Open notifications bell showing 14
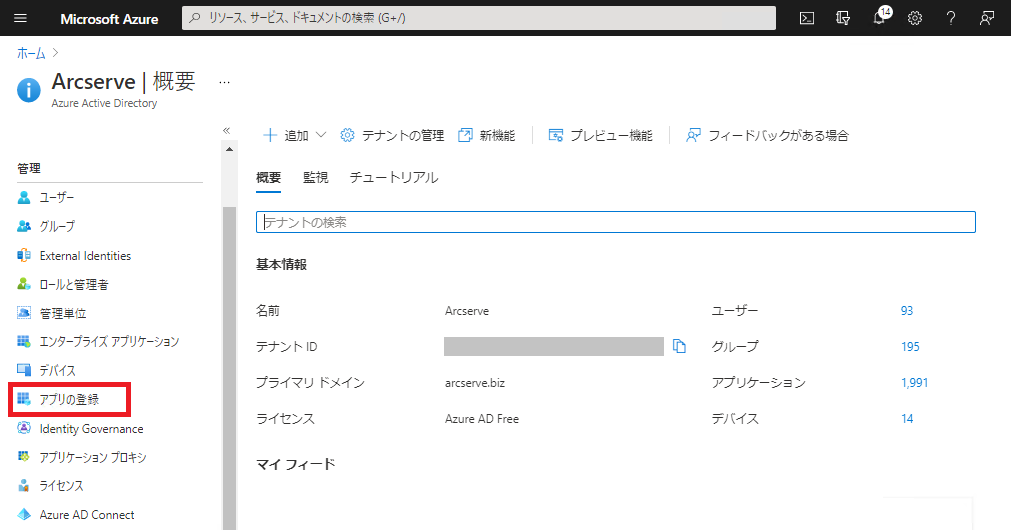 pos(880,16)
